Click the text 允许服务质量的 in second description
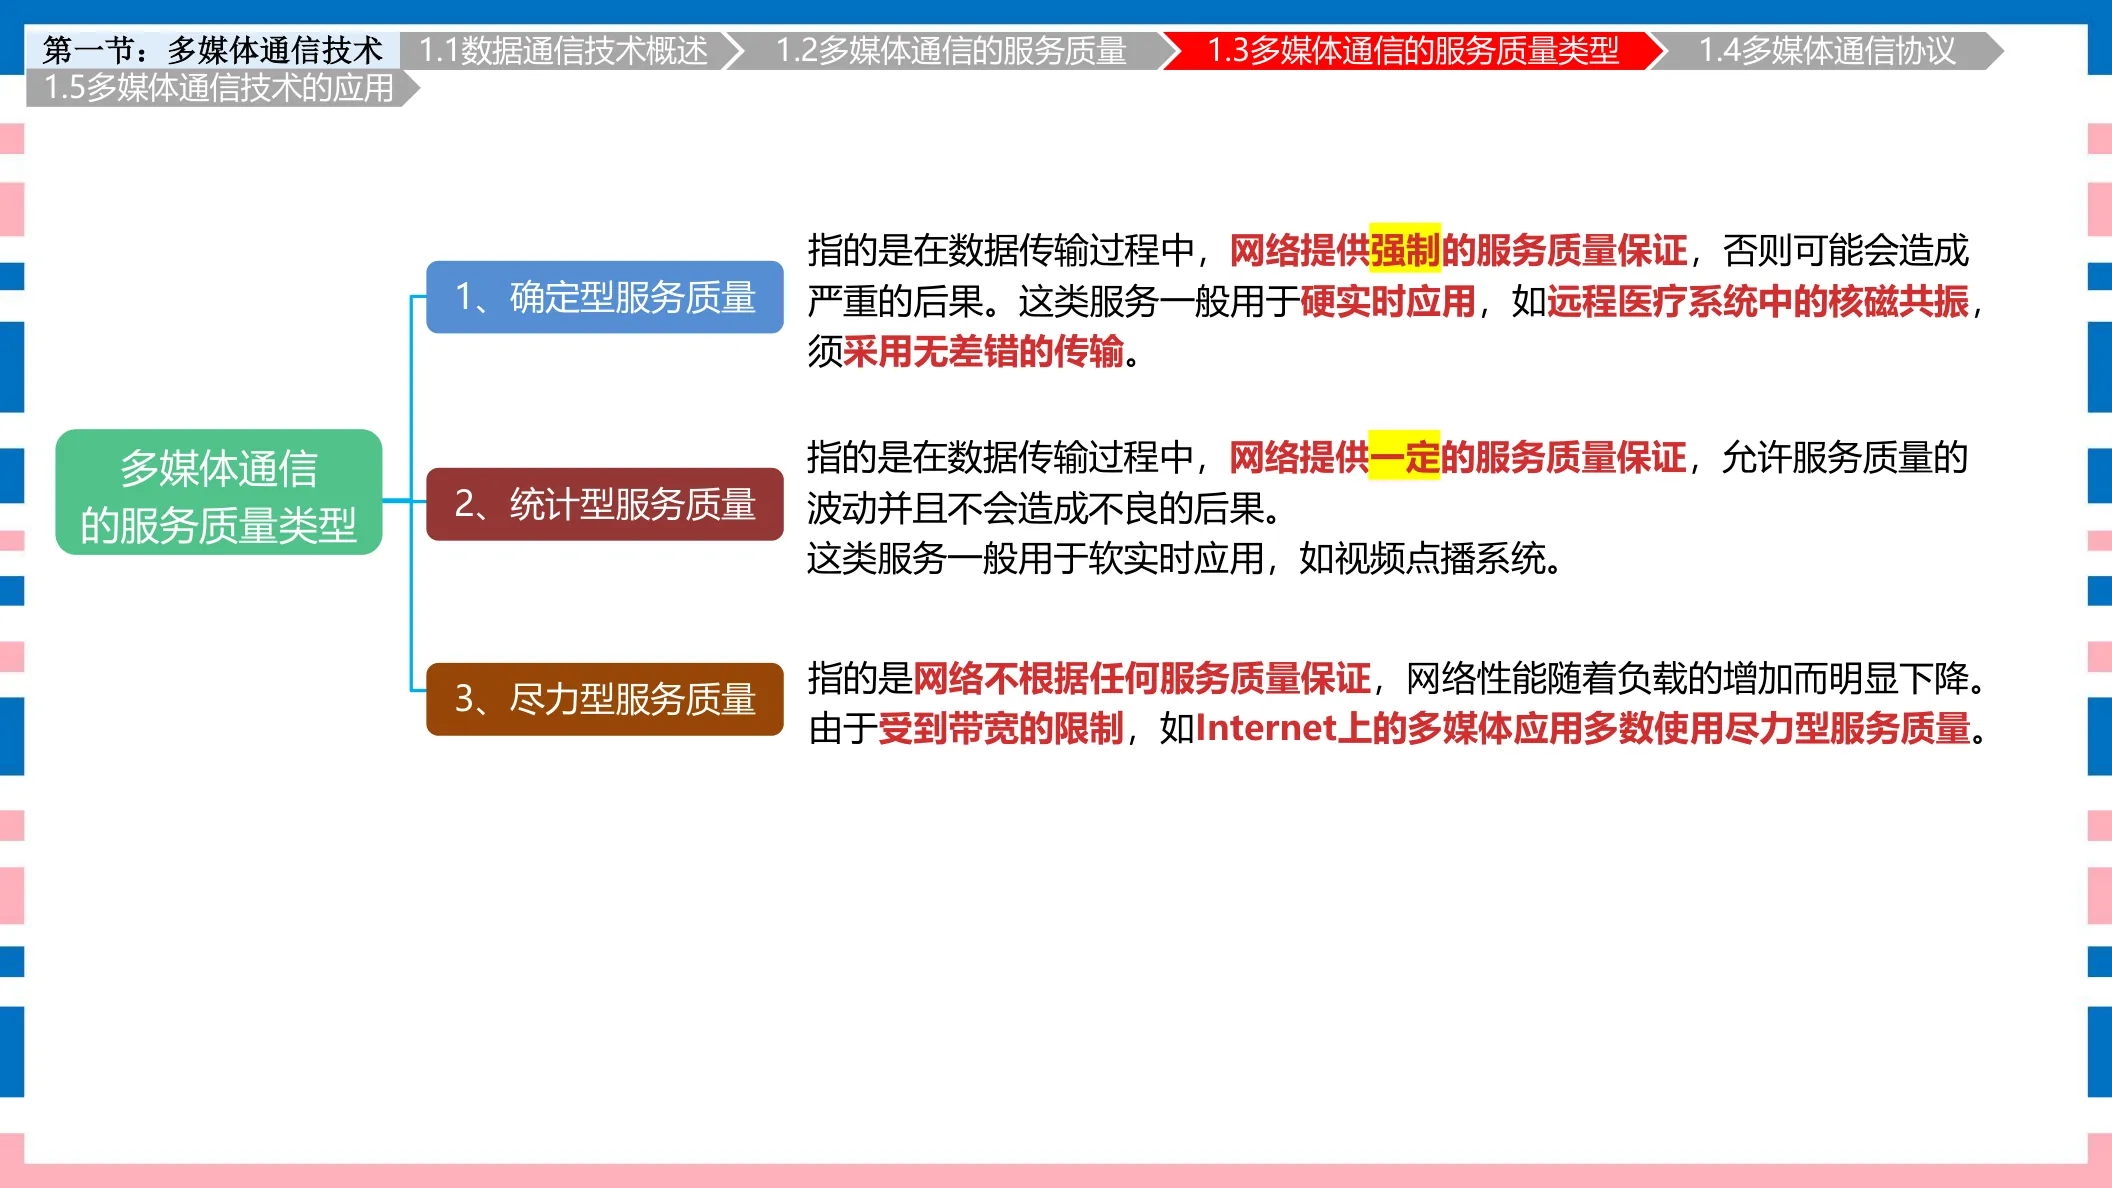The image size is (2112, 1188). 1845,457
